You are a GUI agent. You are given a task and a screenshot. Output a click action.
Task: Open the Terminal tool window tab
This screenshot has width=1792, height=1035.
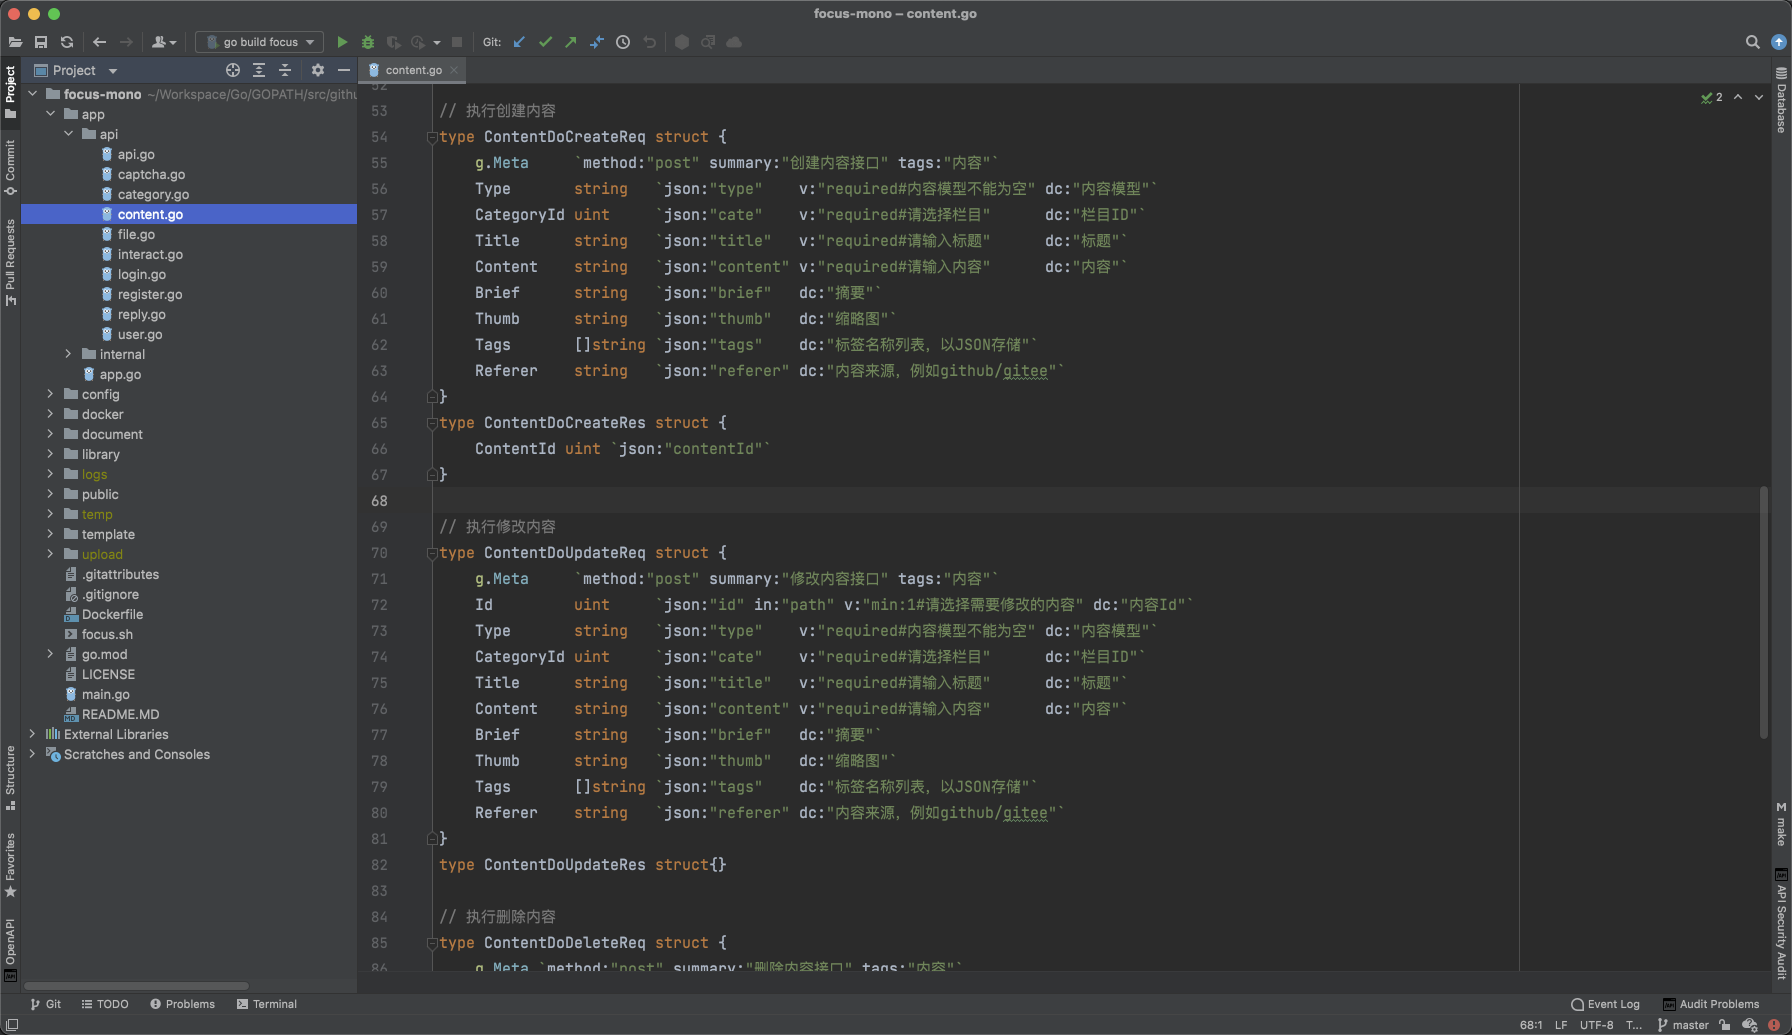pos(267,1004)
